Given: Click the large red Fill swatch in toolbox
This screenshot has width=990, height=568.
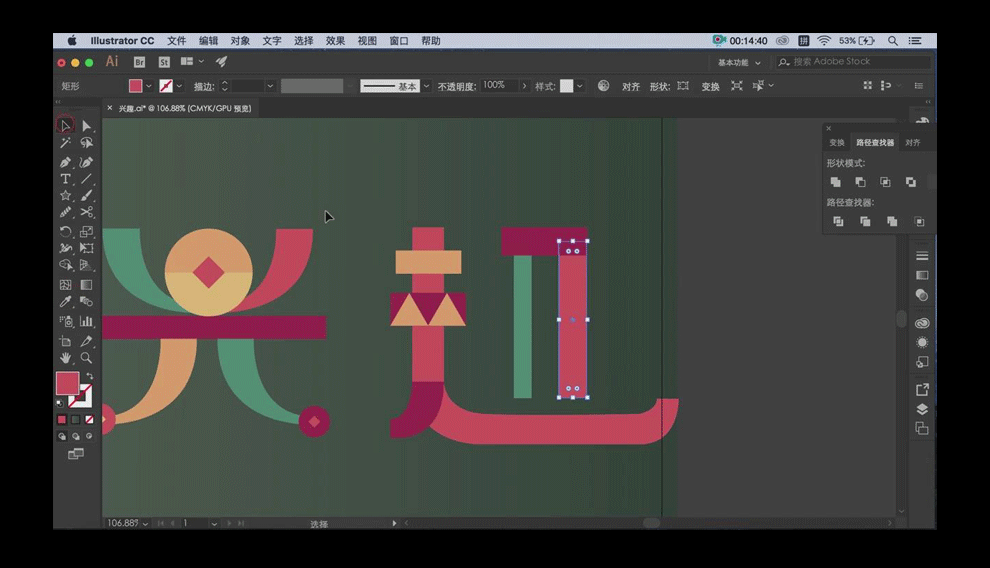Looking at the screenshot, I should click(66, 383).
